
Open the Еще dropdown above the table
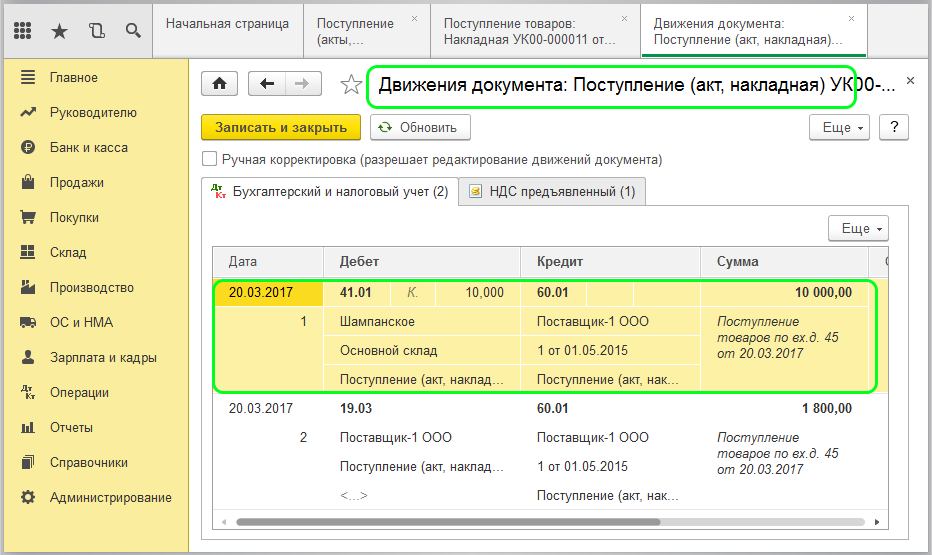point(858,229)
